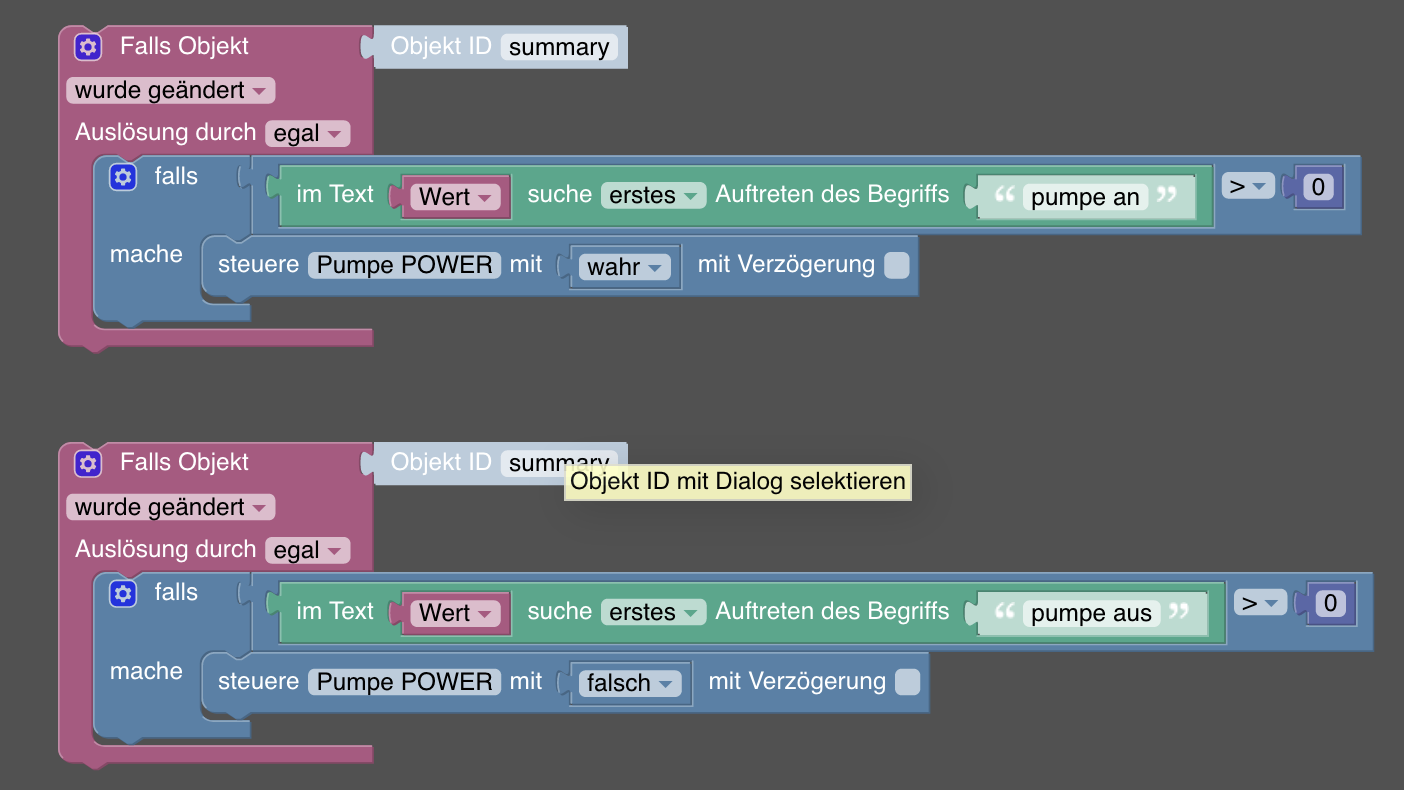Open settings gear of the second falls block

122,593
